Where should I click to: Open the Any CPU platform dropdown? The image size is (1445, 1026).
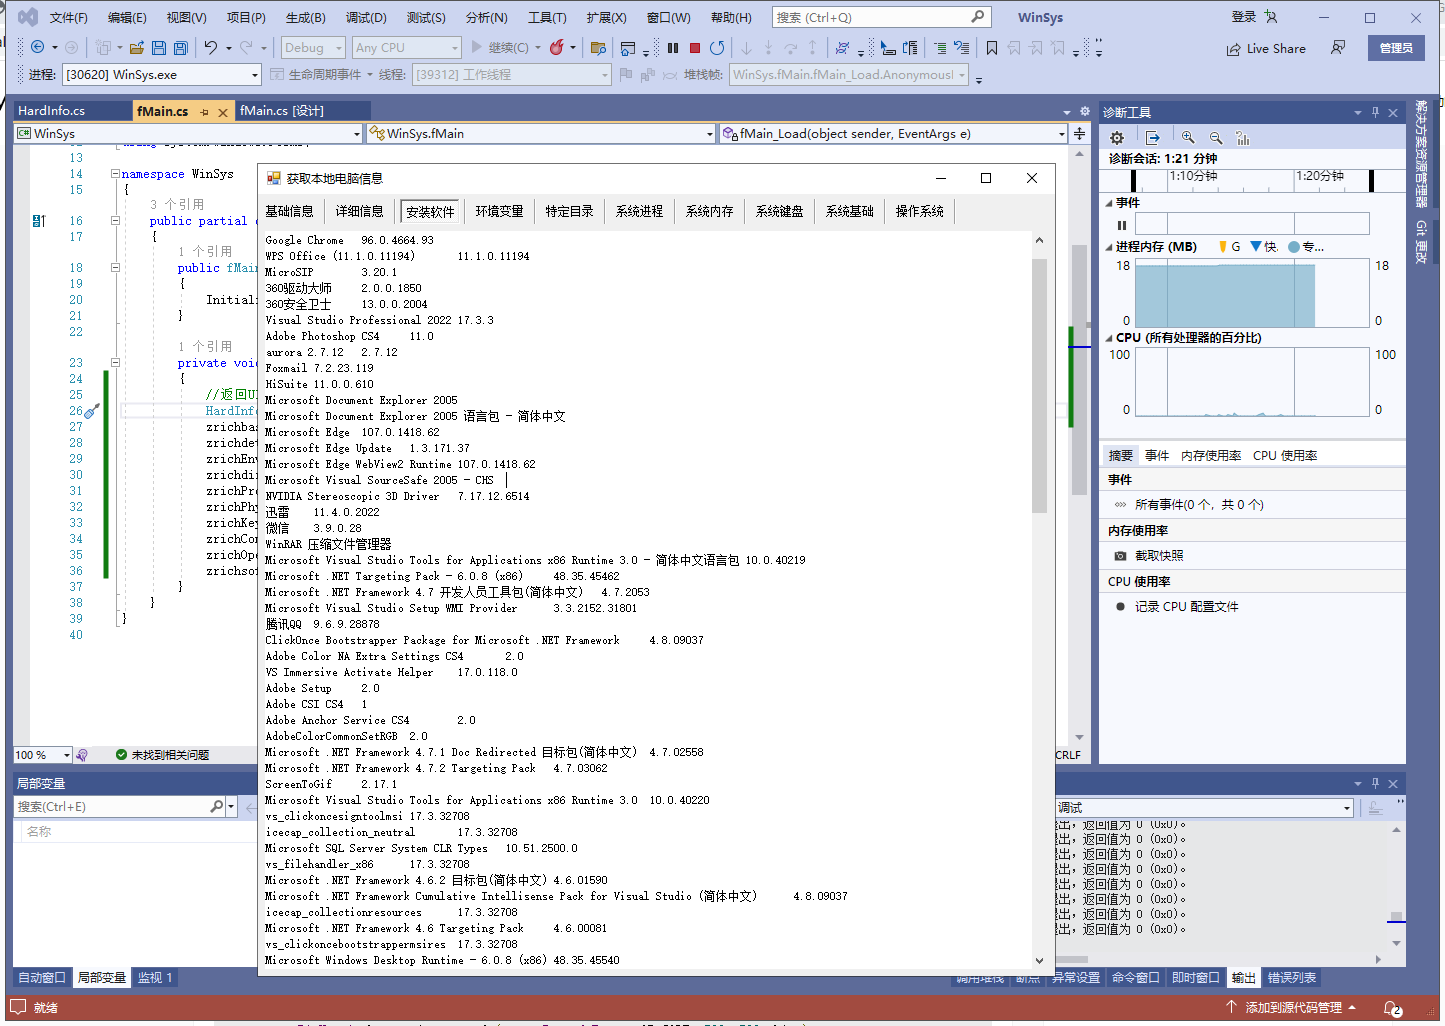click(x=407, y=47)
